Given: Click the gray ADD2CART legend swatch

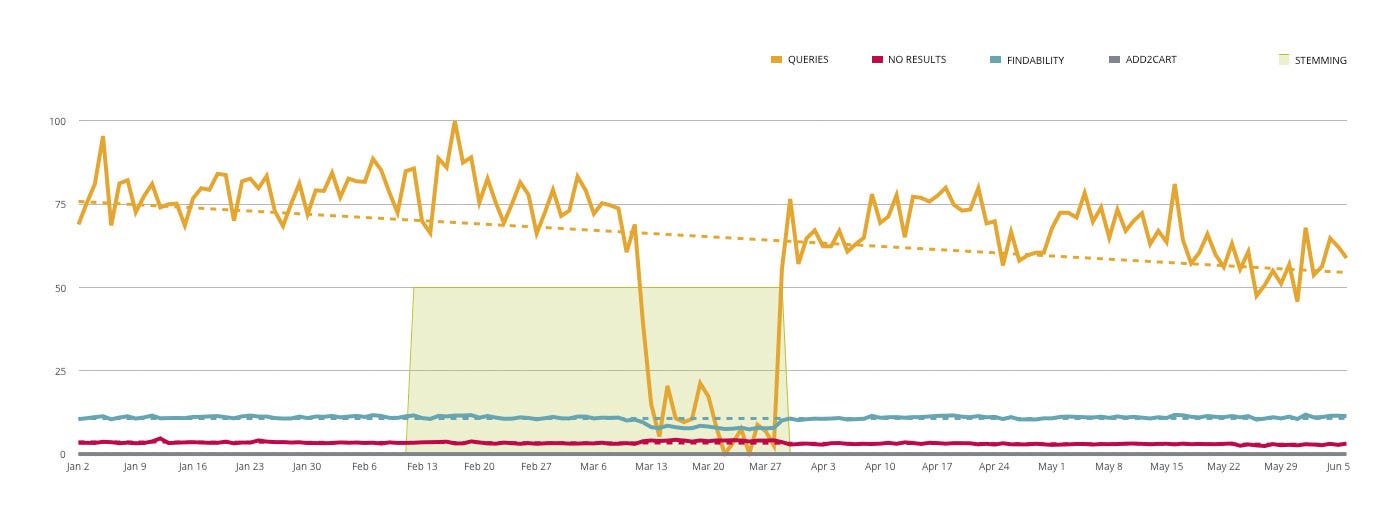Looking at the screenshot, I should click(x=1115, y=60).
